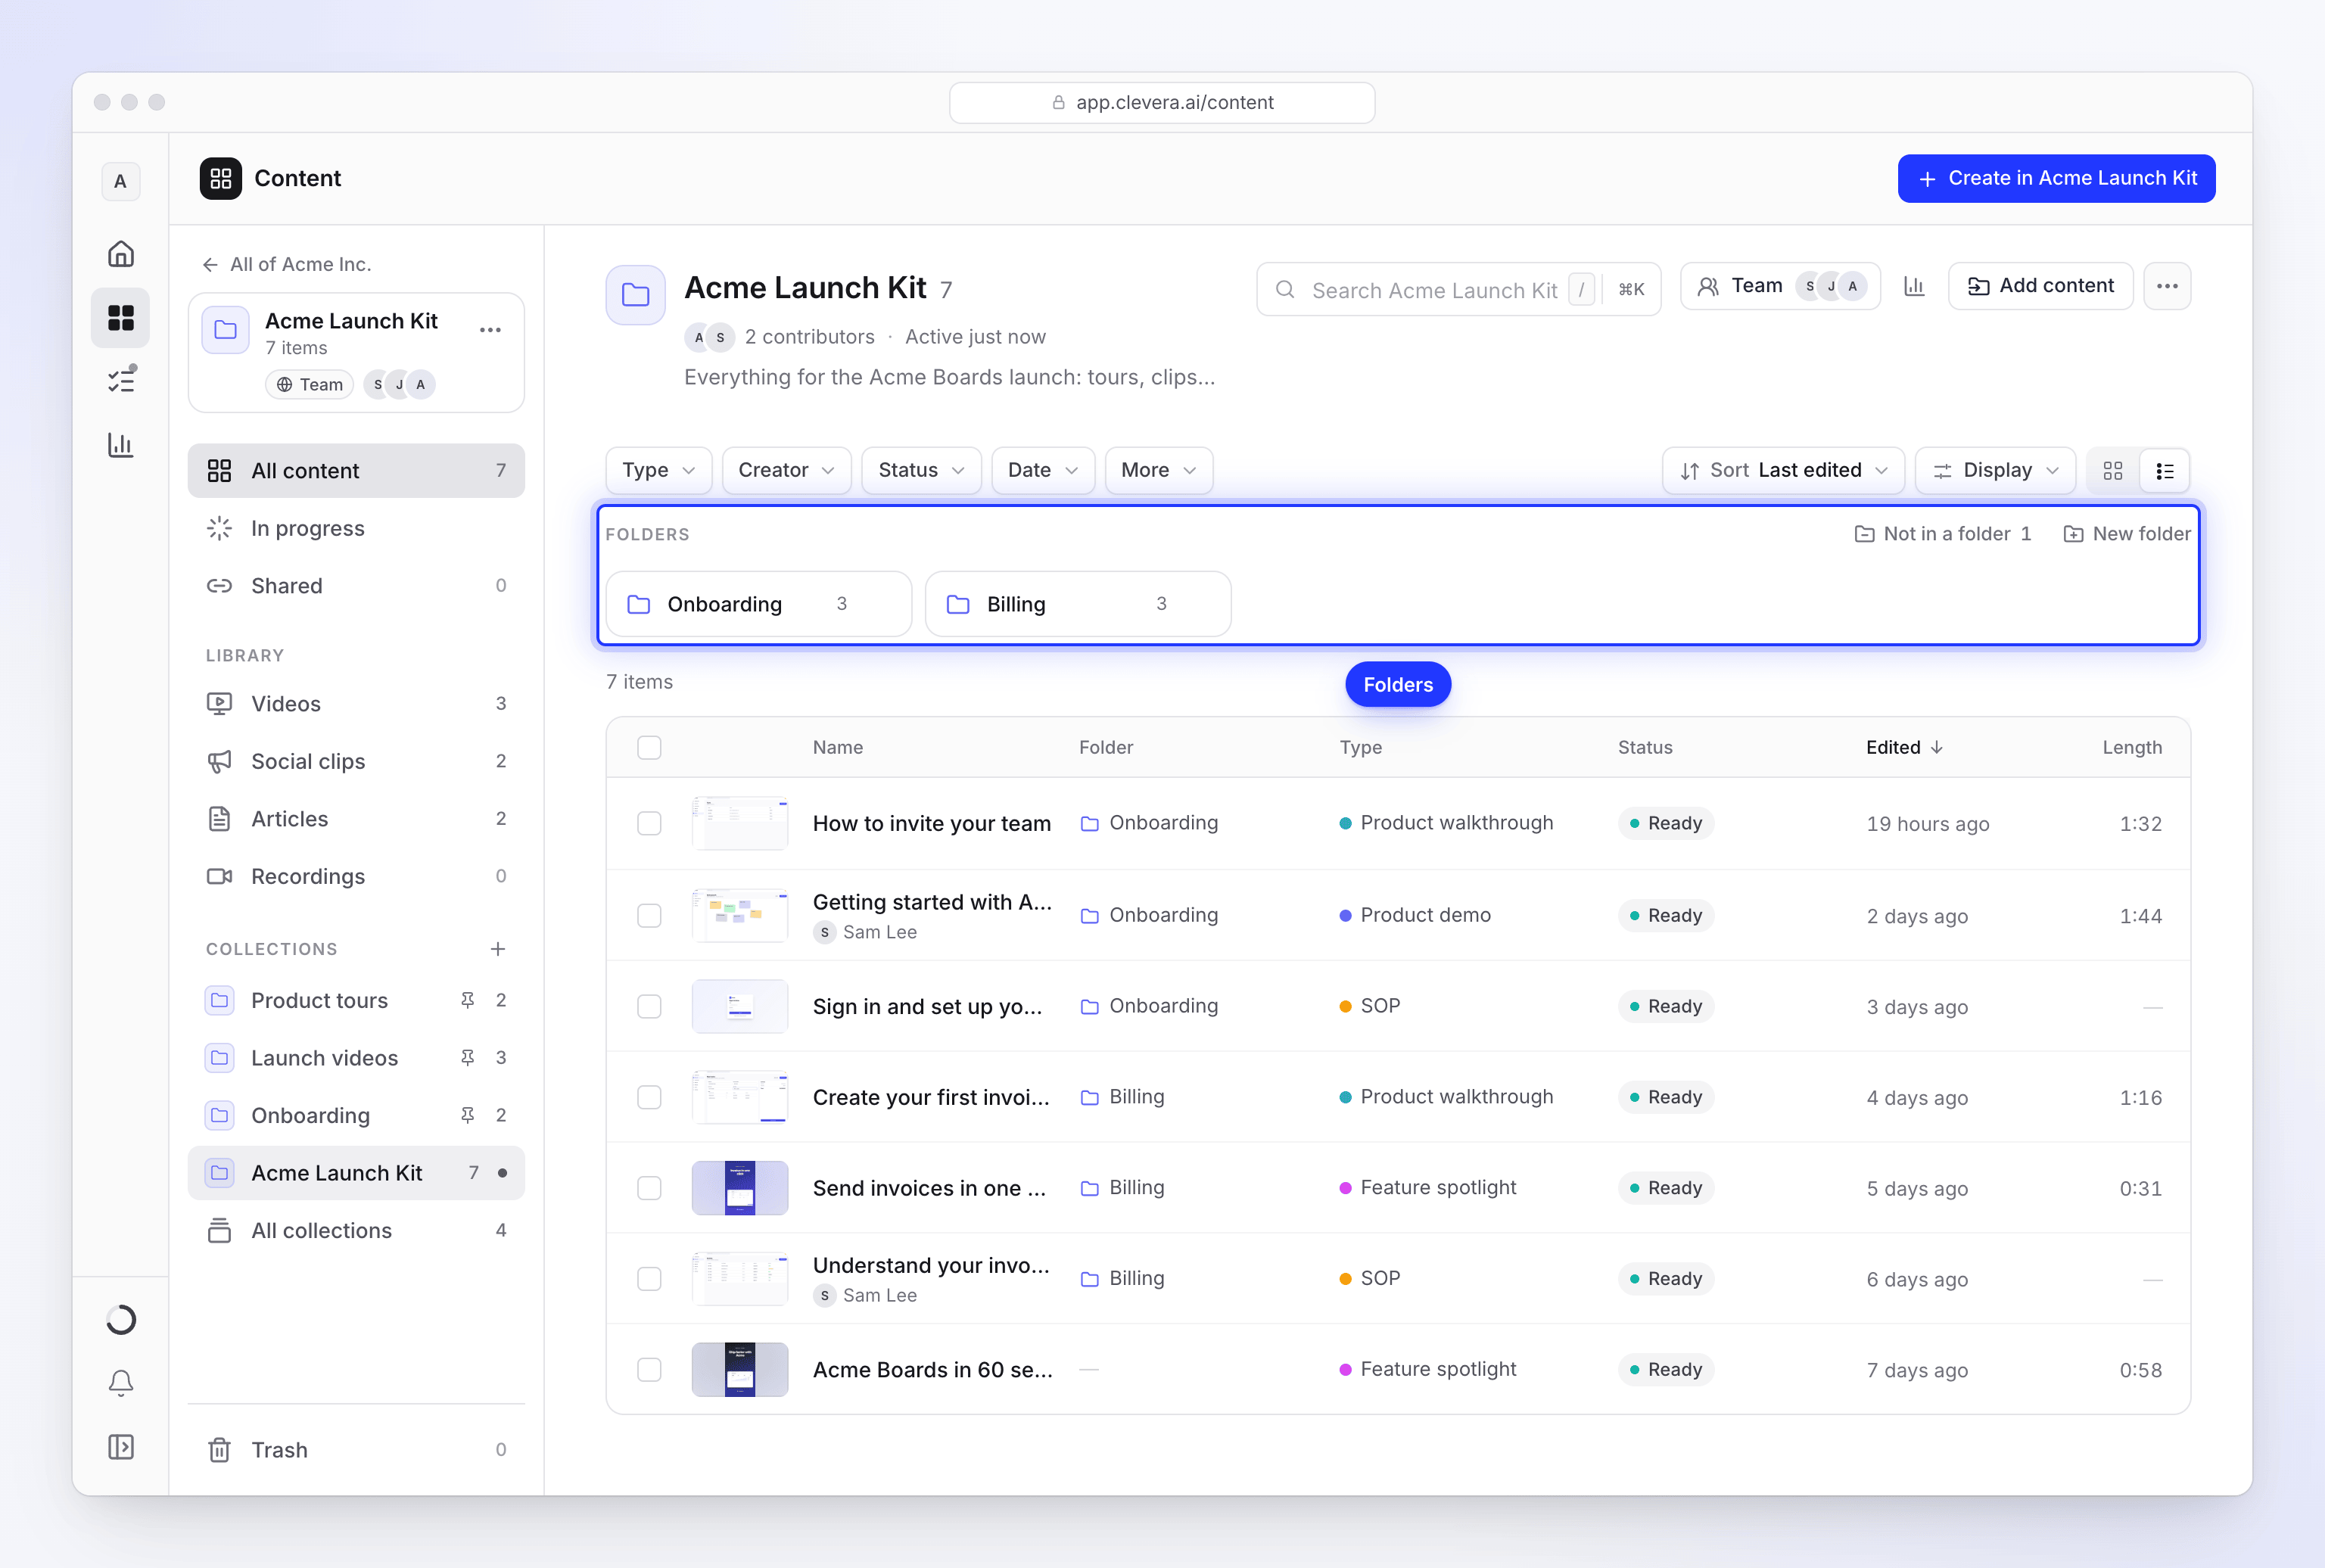Select In progress in sidebar
This screenshot has width=2325, height=1568.
tap(356, 528)
